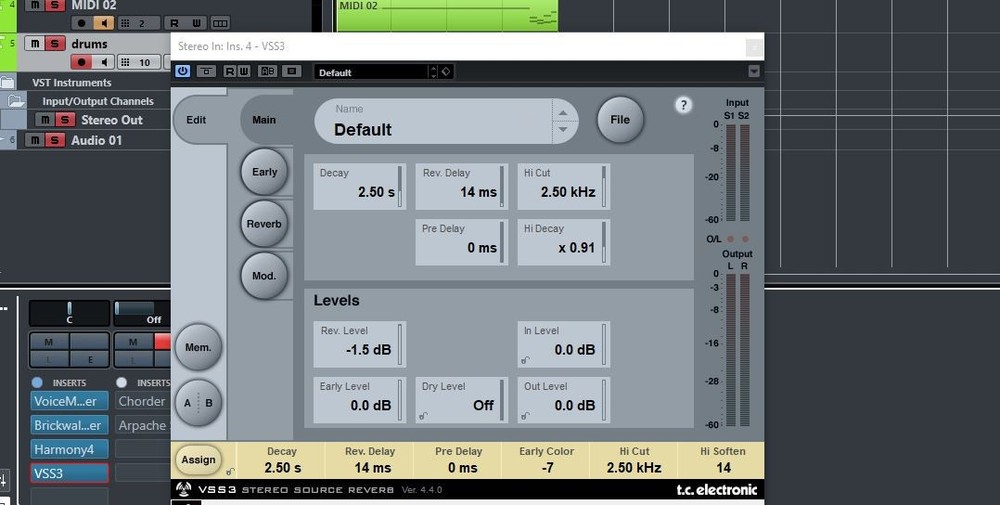This screenshot has height=505, width=1000.
Task: Click the record enable button on drums track
Action: pos(82,62)
